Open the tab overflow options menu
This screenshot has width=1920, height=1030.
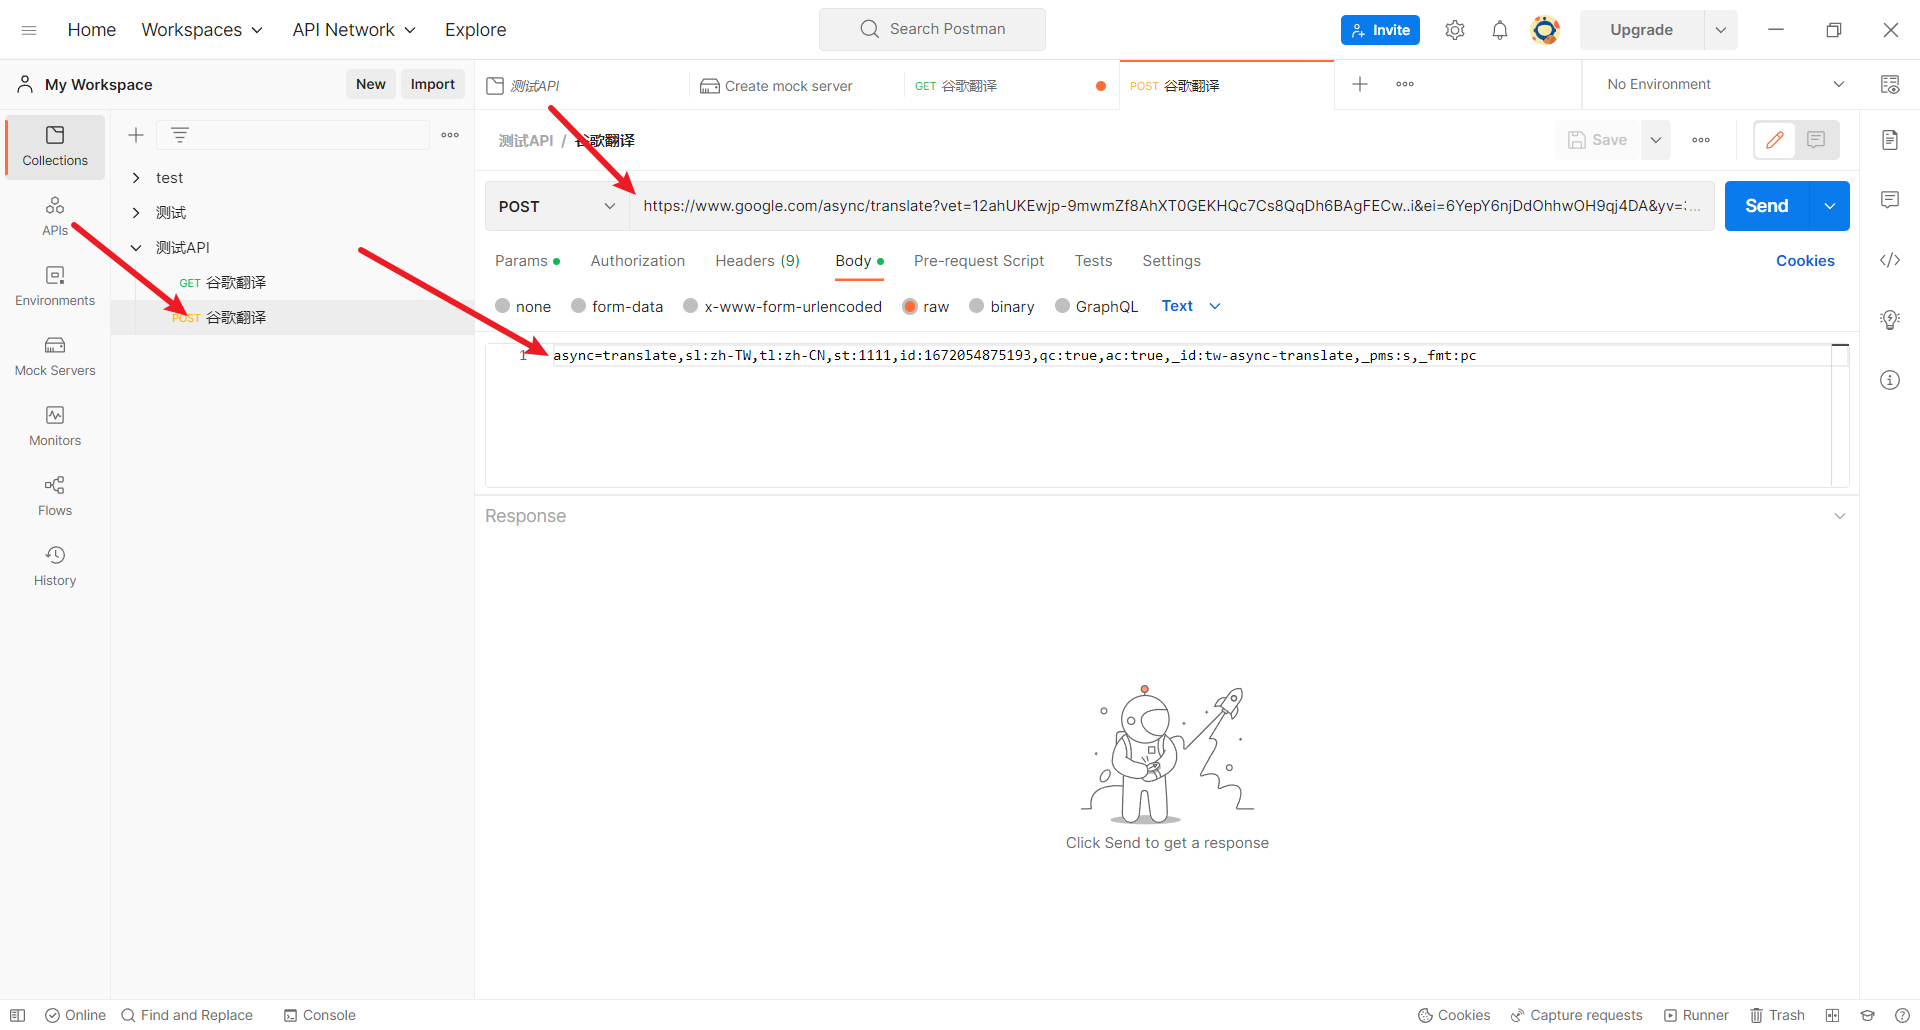point(1405,84)
